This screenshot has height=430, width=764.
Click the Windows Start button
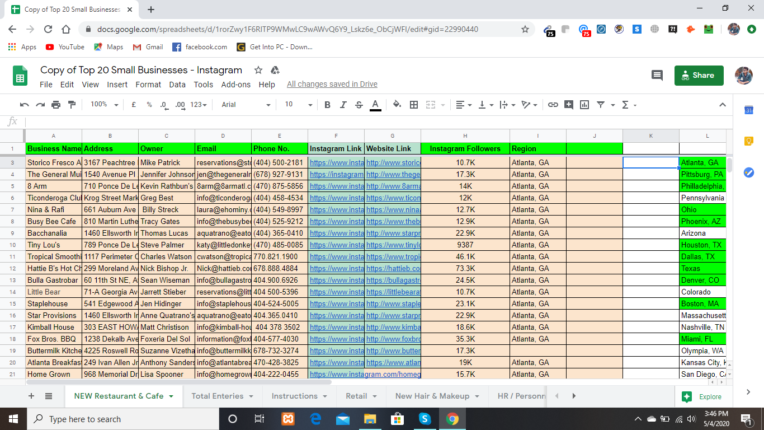(x=13, y=419)
